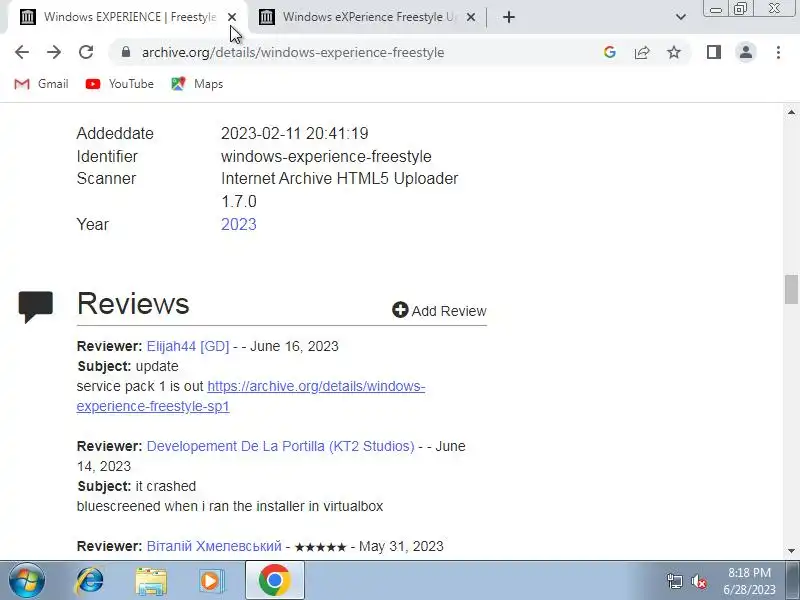Click the muted volume tray icon
The height and width of the screenshot is (600, 800).
[x=698, y=581]
